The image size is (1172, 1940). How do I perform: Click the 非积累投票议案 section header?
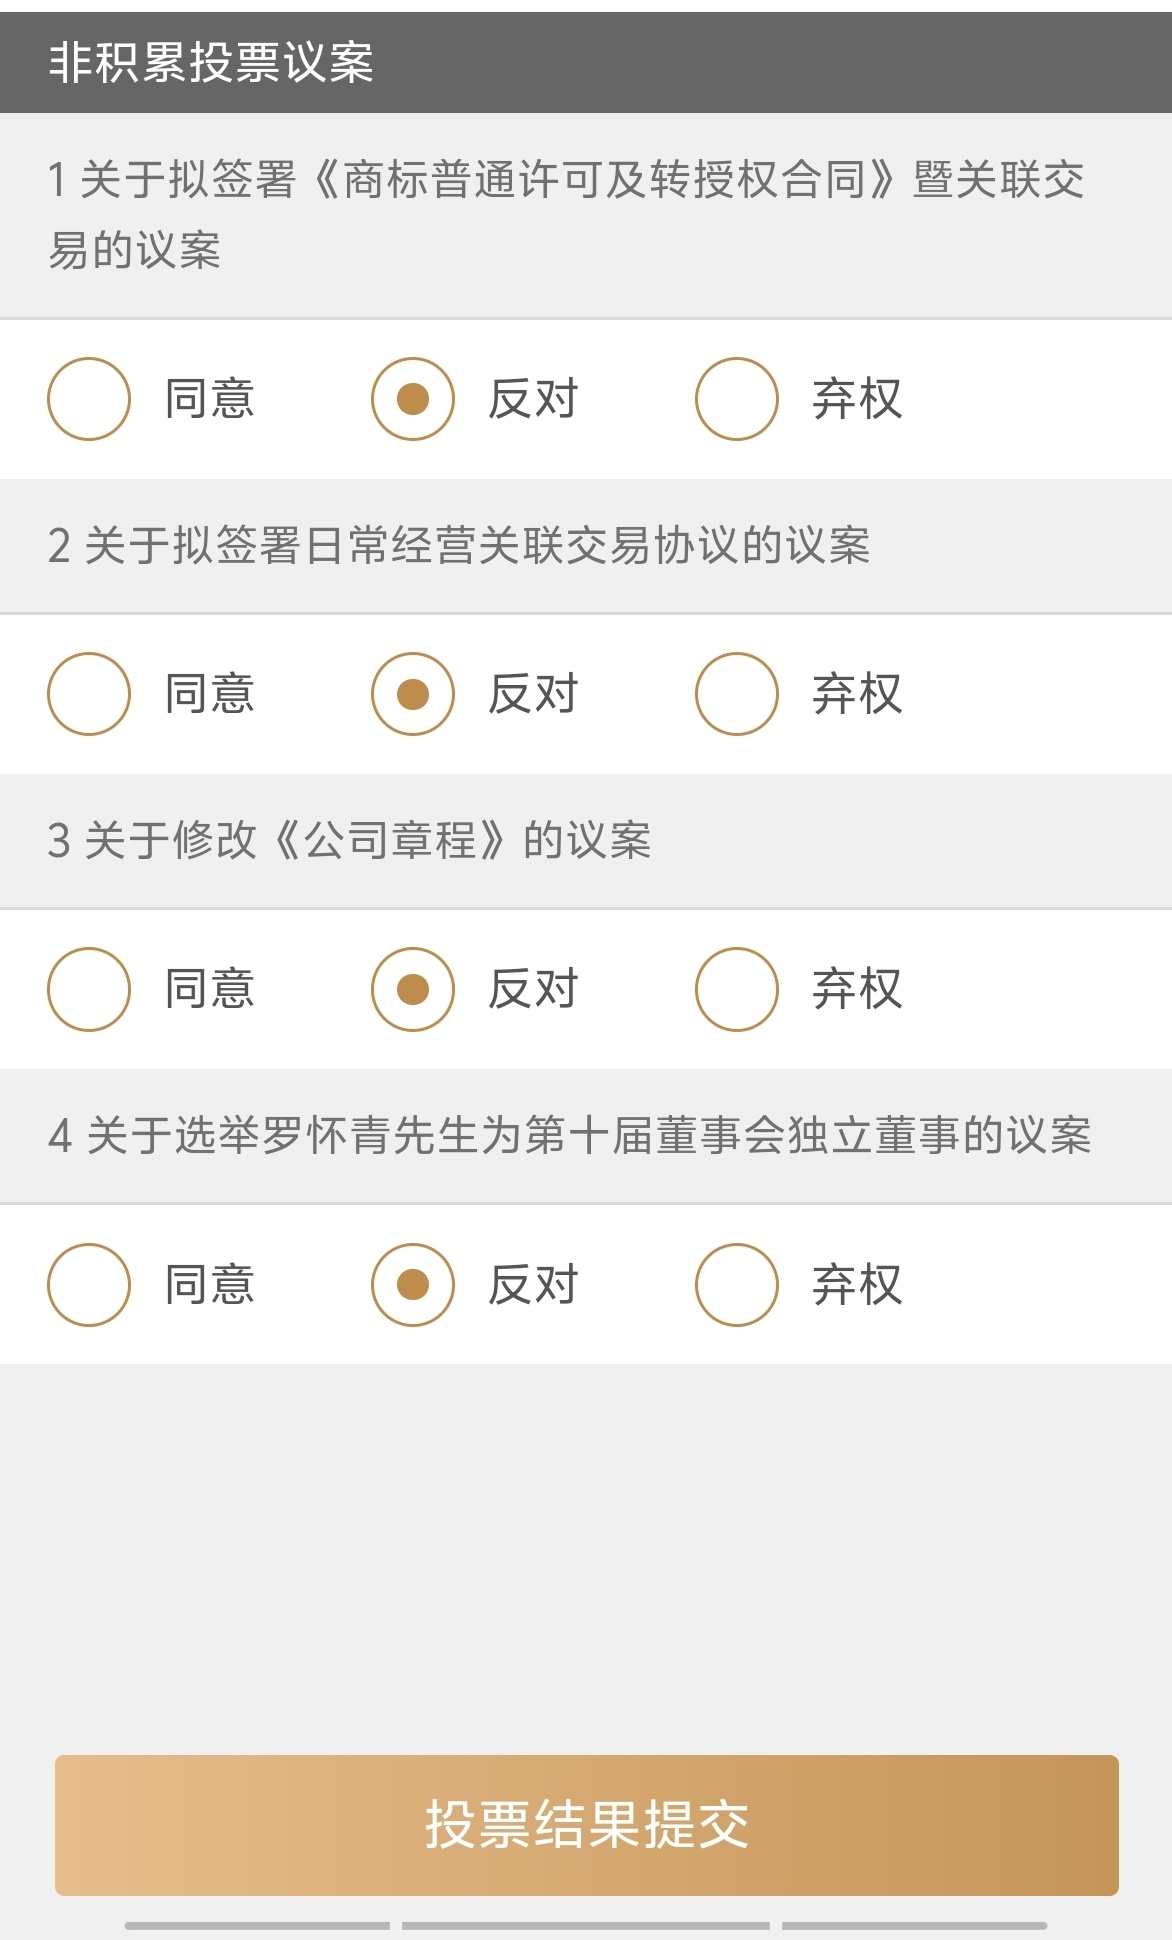[211, 63]
